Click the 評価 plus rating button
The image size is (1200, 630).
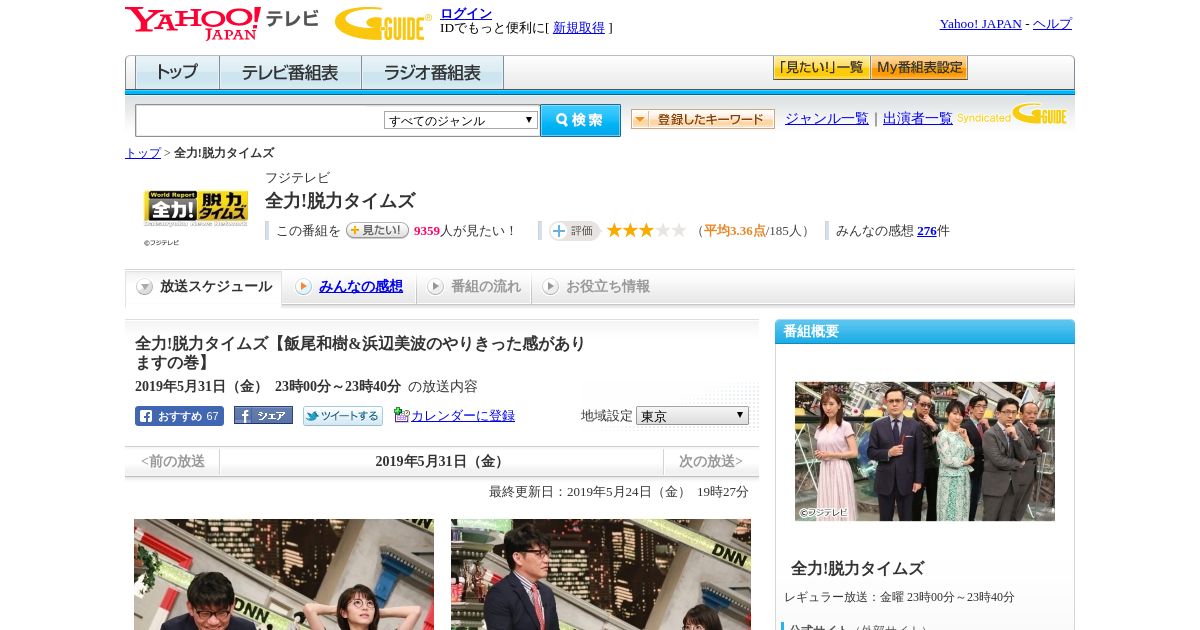[574, 231]
